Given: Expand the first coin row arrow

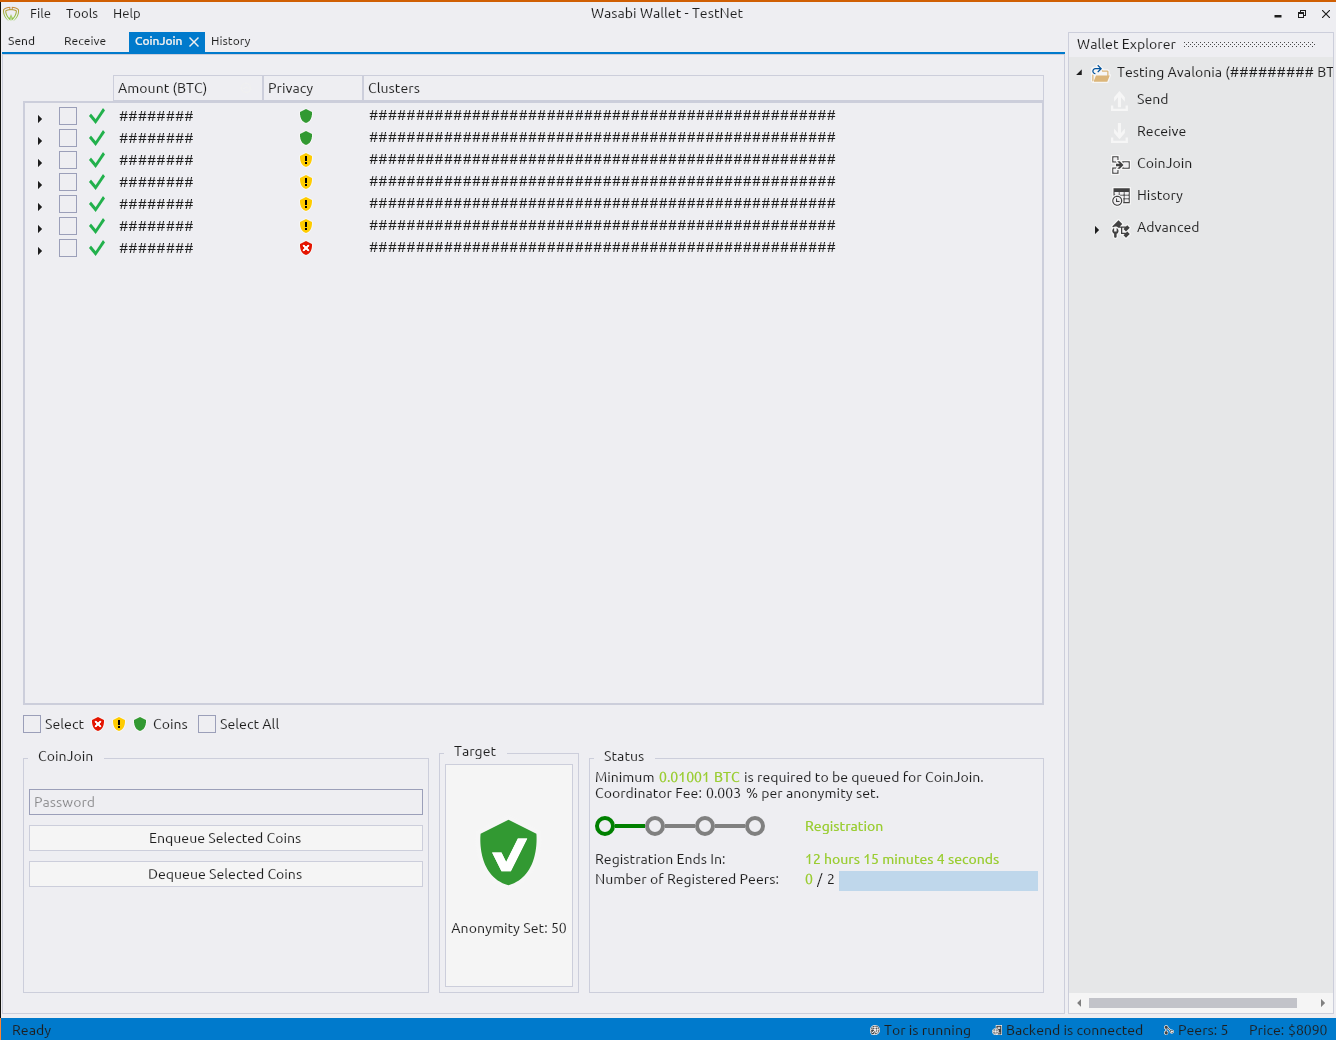Looking at the screenshot, I should click(x=40, y=119).
